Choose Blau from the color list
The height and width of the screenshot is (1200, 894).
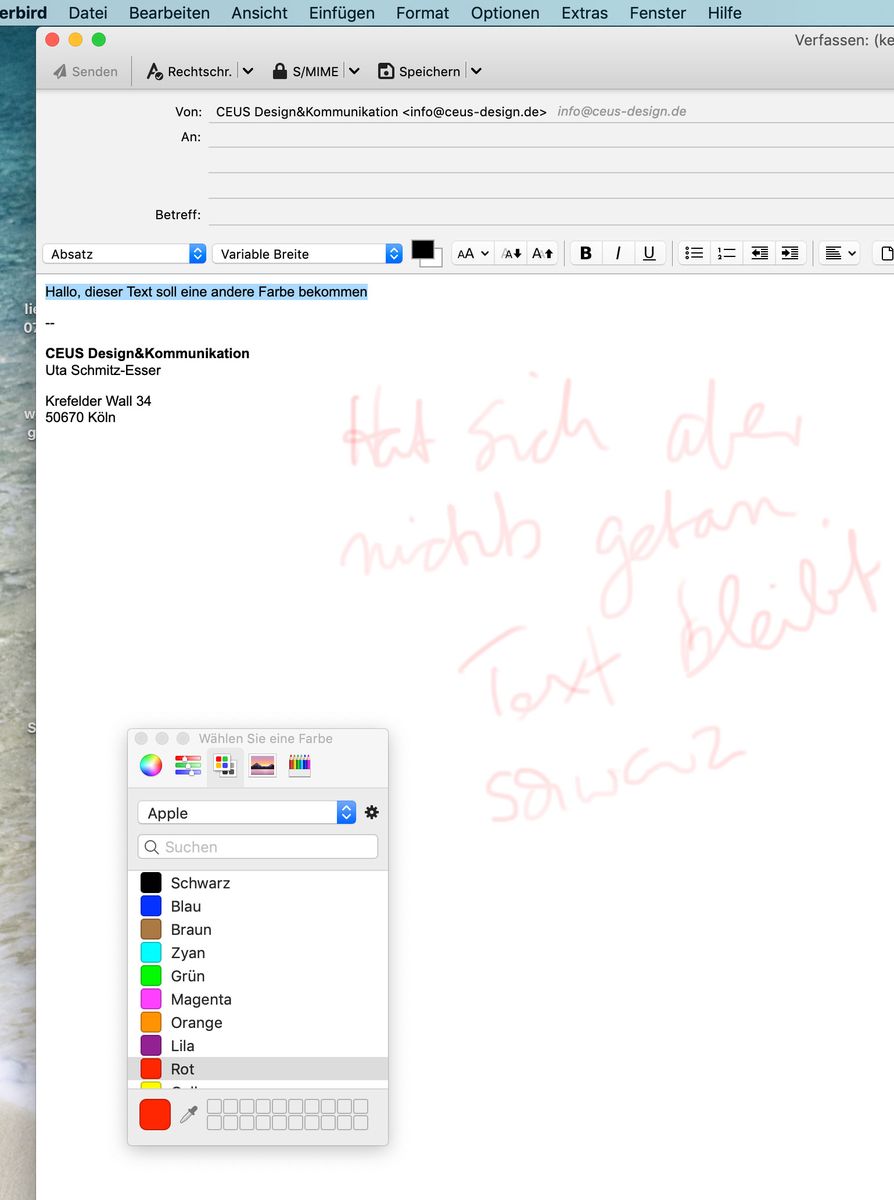(x=186, y=906)
